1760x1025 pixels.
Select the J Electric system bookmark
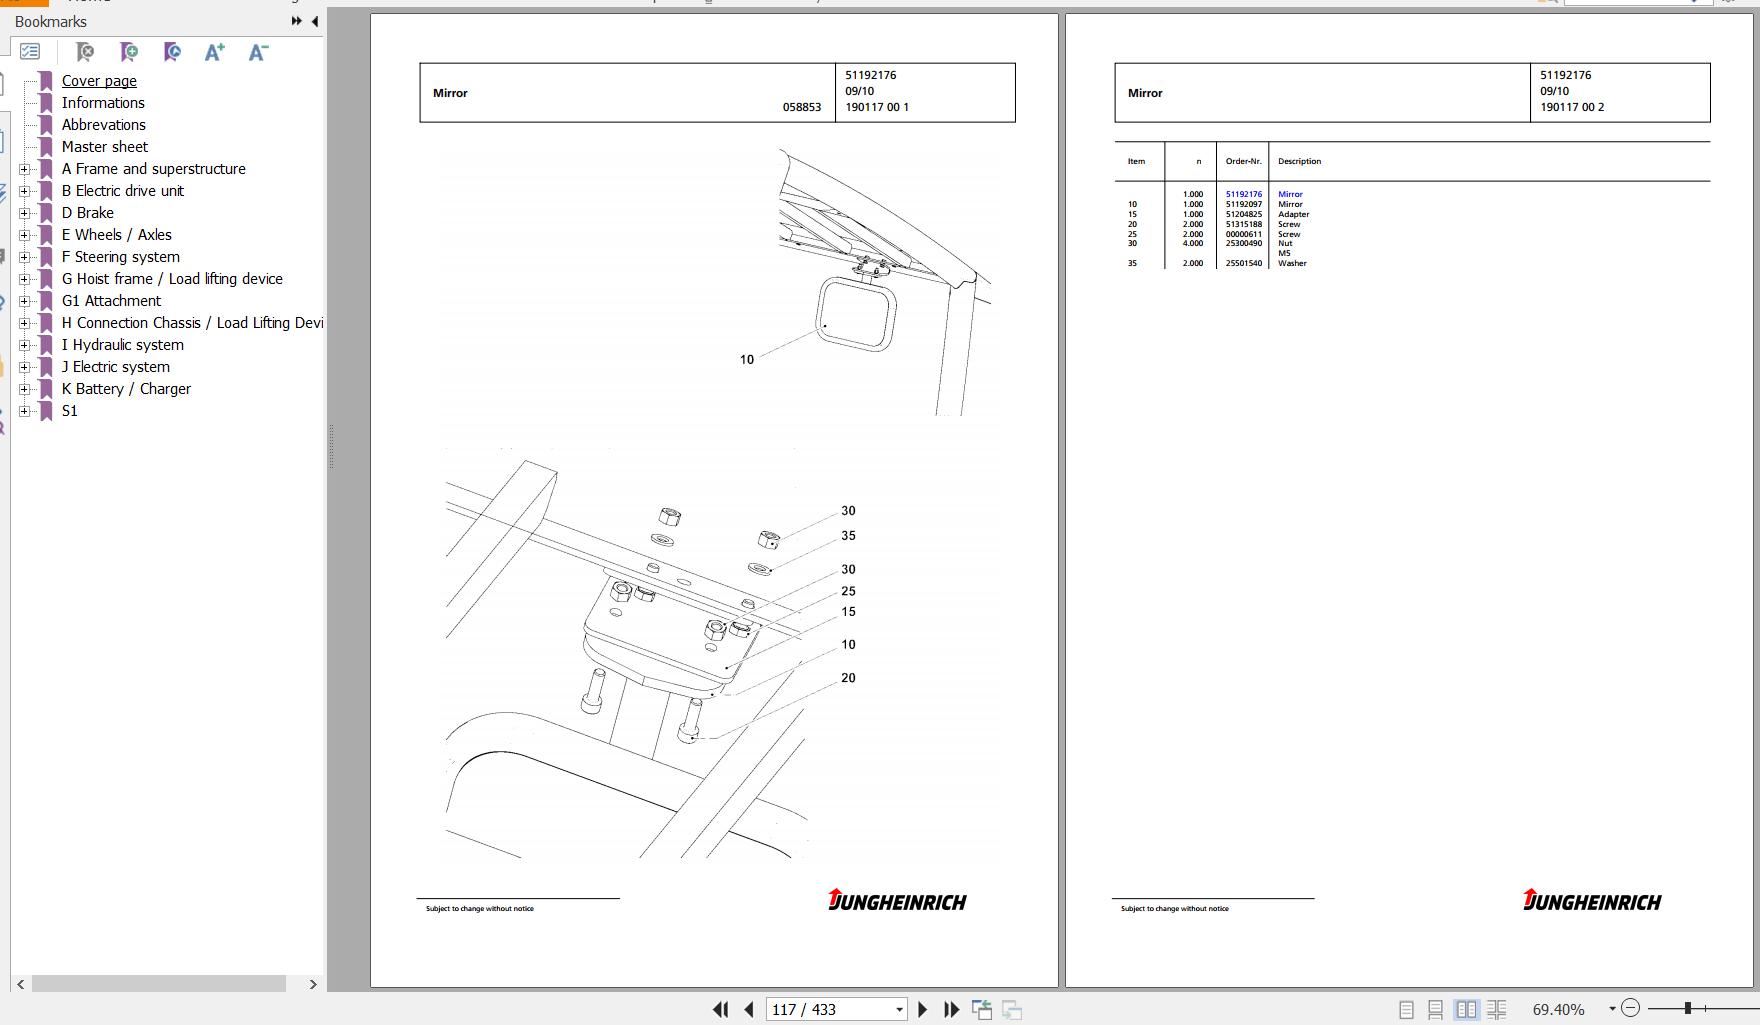click(116, 367)
